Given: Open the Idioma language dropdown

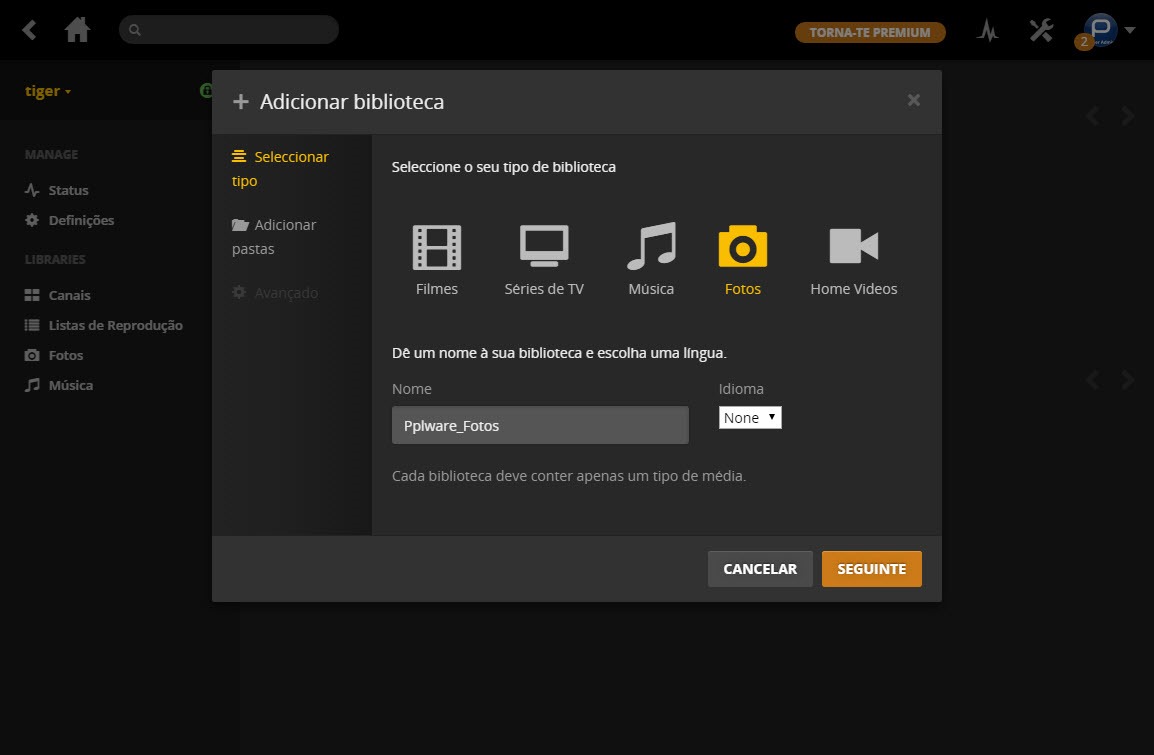Looking at the screenshot, I should (750, 418).
